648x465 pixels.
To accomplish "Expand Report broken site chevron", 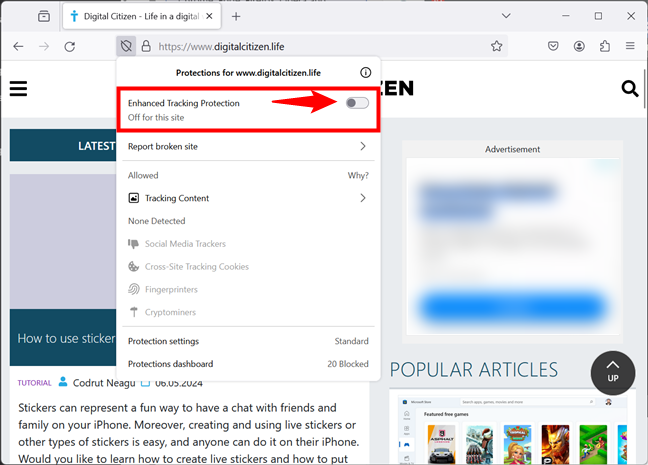I will (363, 146).
